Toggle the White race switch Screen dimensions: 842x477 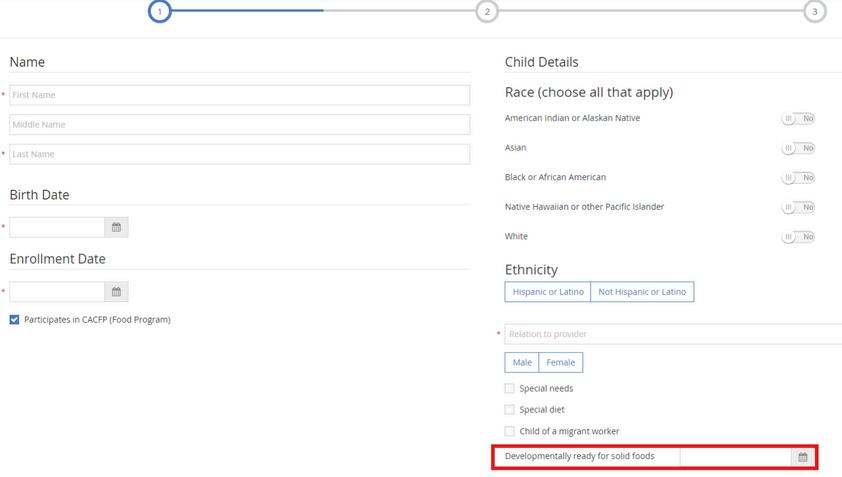point(798,237)
